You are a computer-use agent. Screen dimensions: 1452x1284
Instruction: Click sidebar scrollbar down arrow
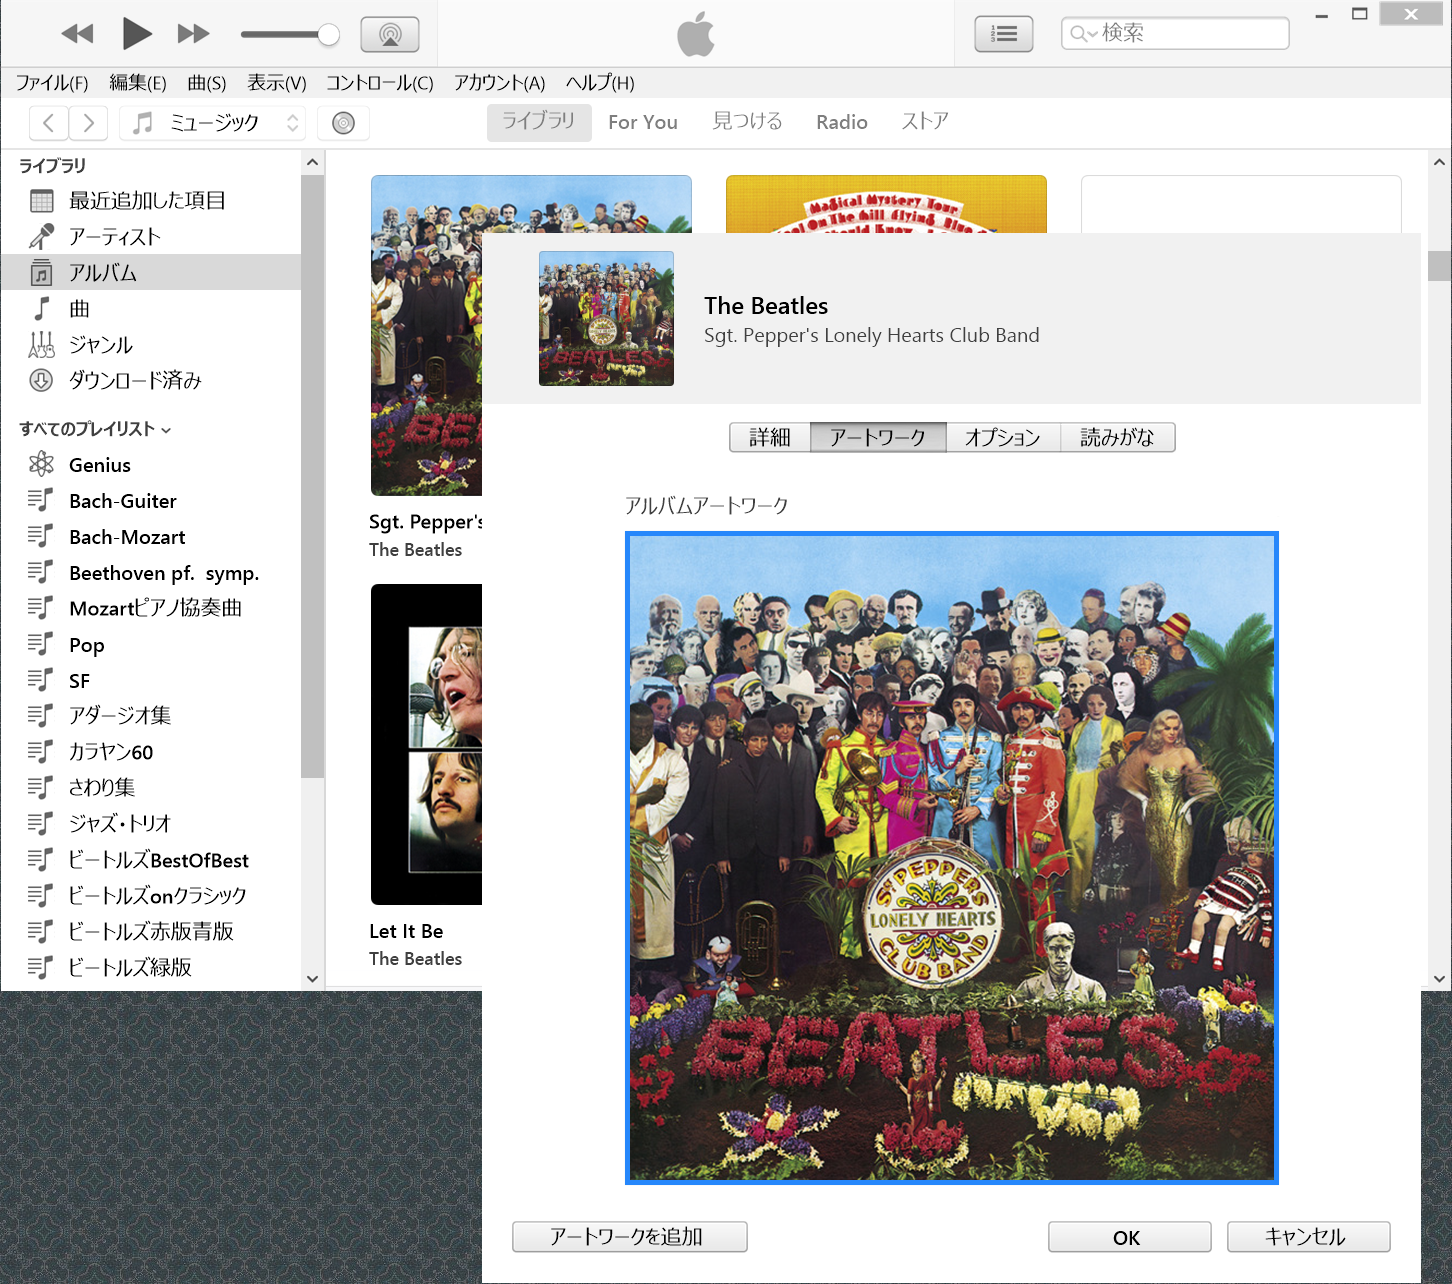pos(312,979)
